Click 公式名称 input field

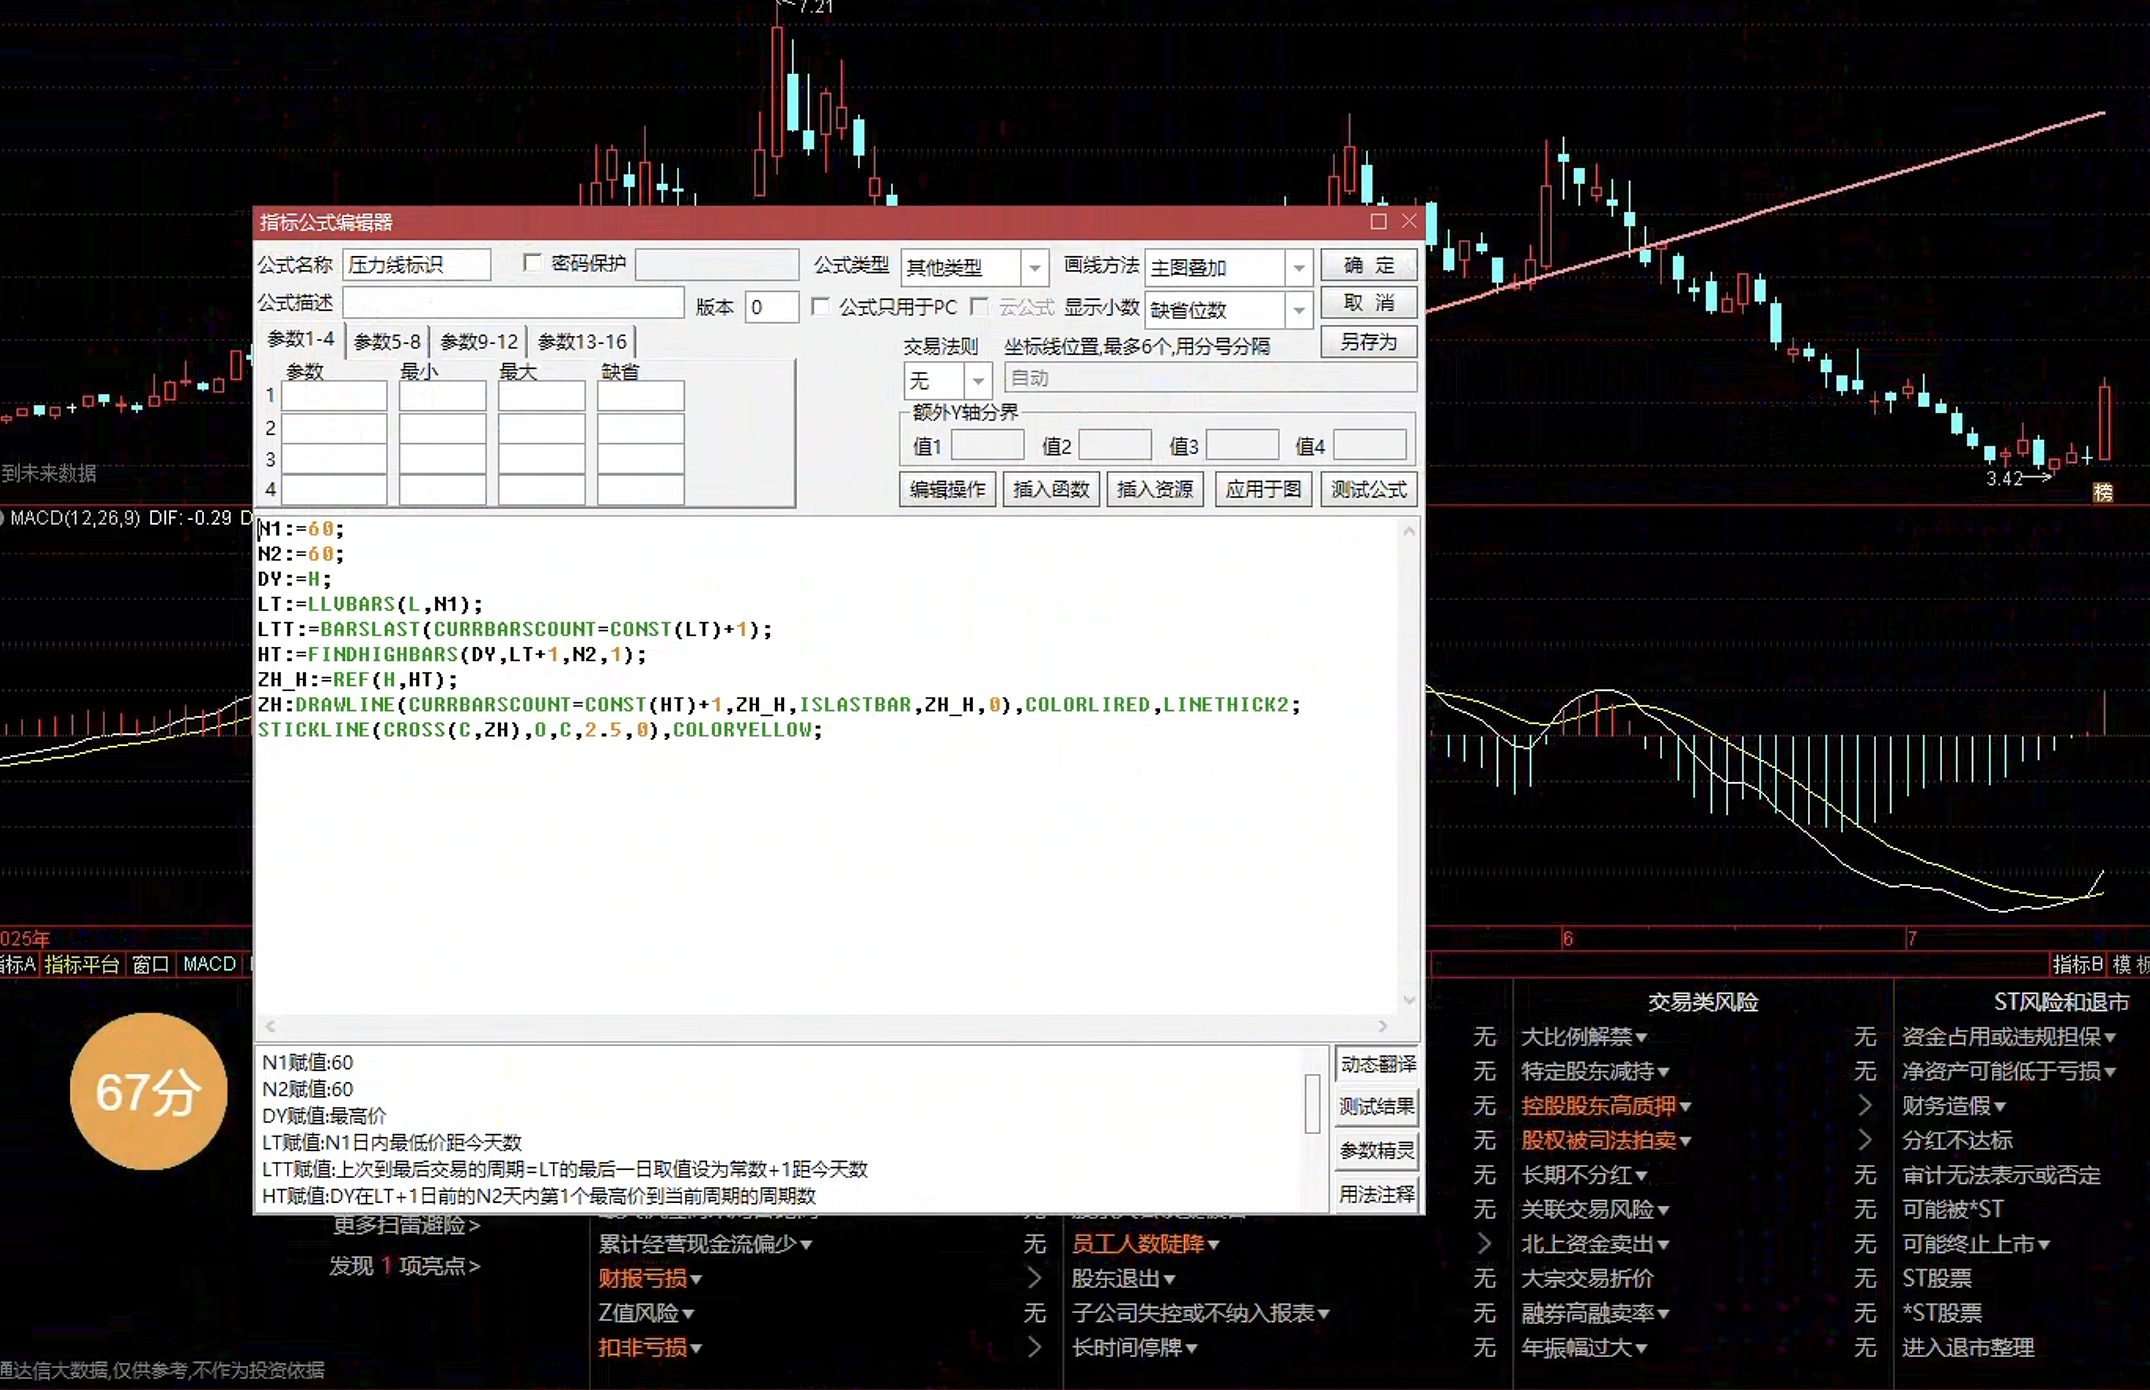coord(417,264)
